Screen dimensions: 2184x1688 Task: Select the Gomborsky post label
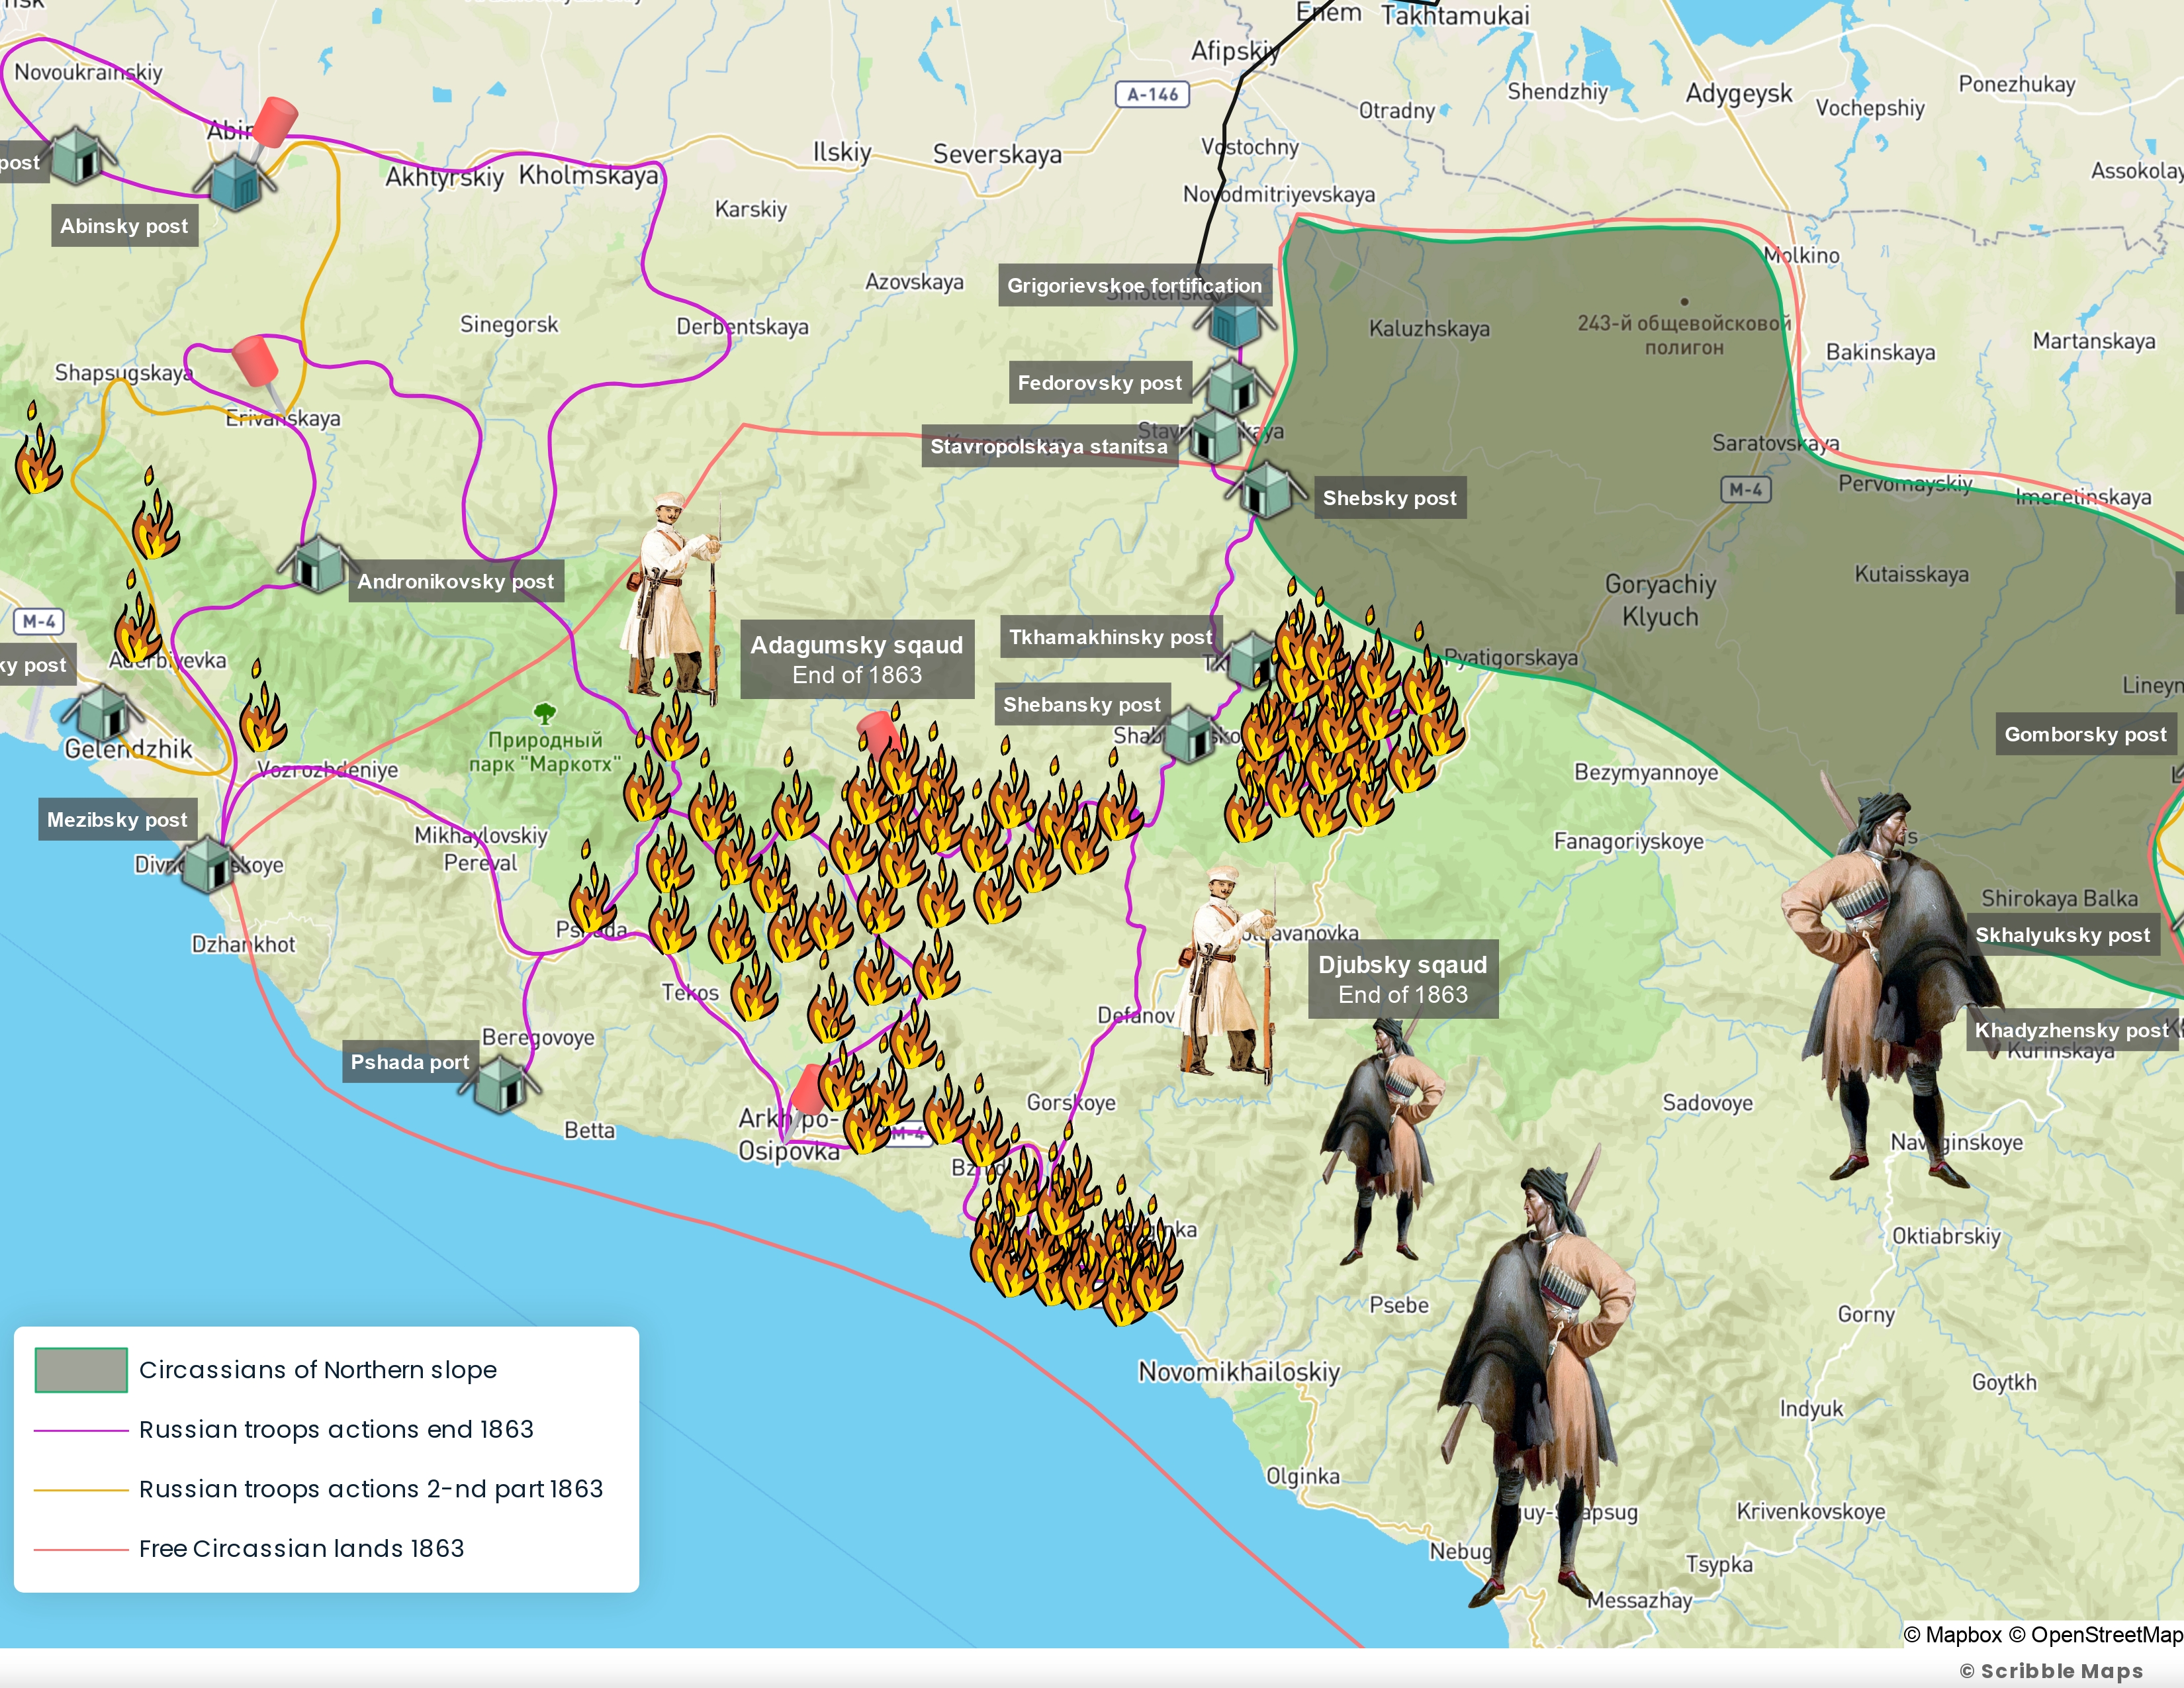pos(2085,734)
